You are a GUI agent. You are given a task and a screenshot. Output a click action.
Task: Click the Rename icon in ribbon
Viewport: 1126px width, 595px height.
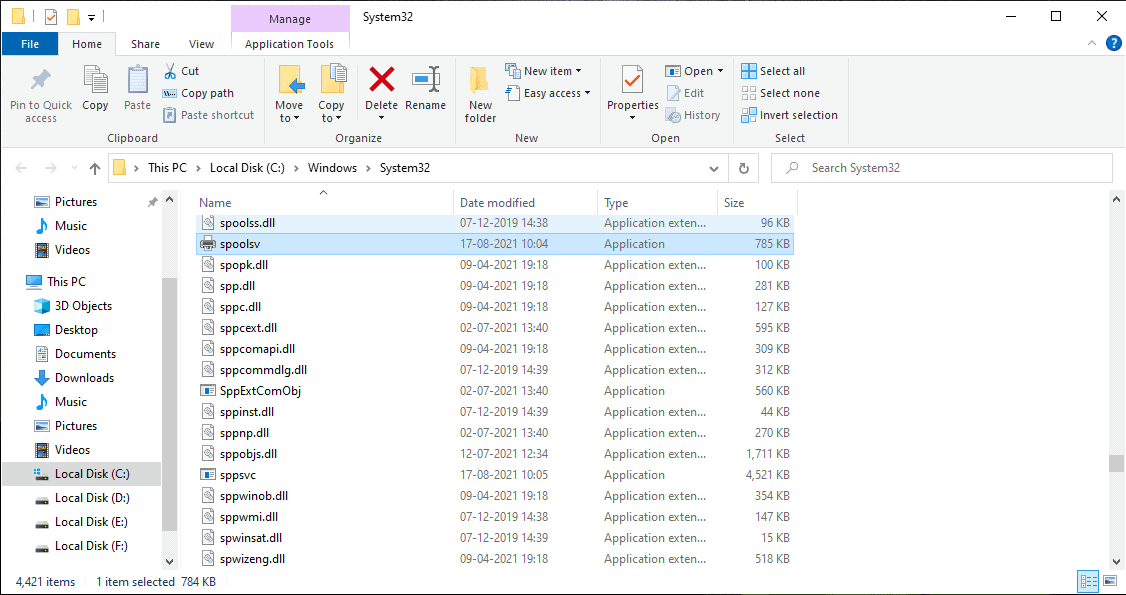(x=426, y=80)
